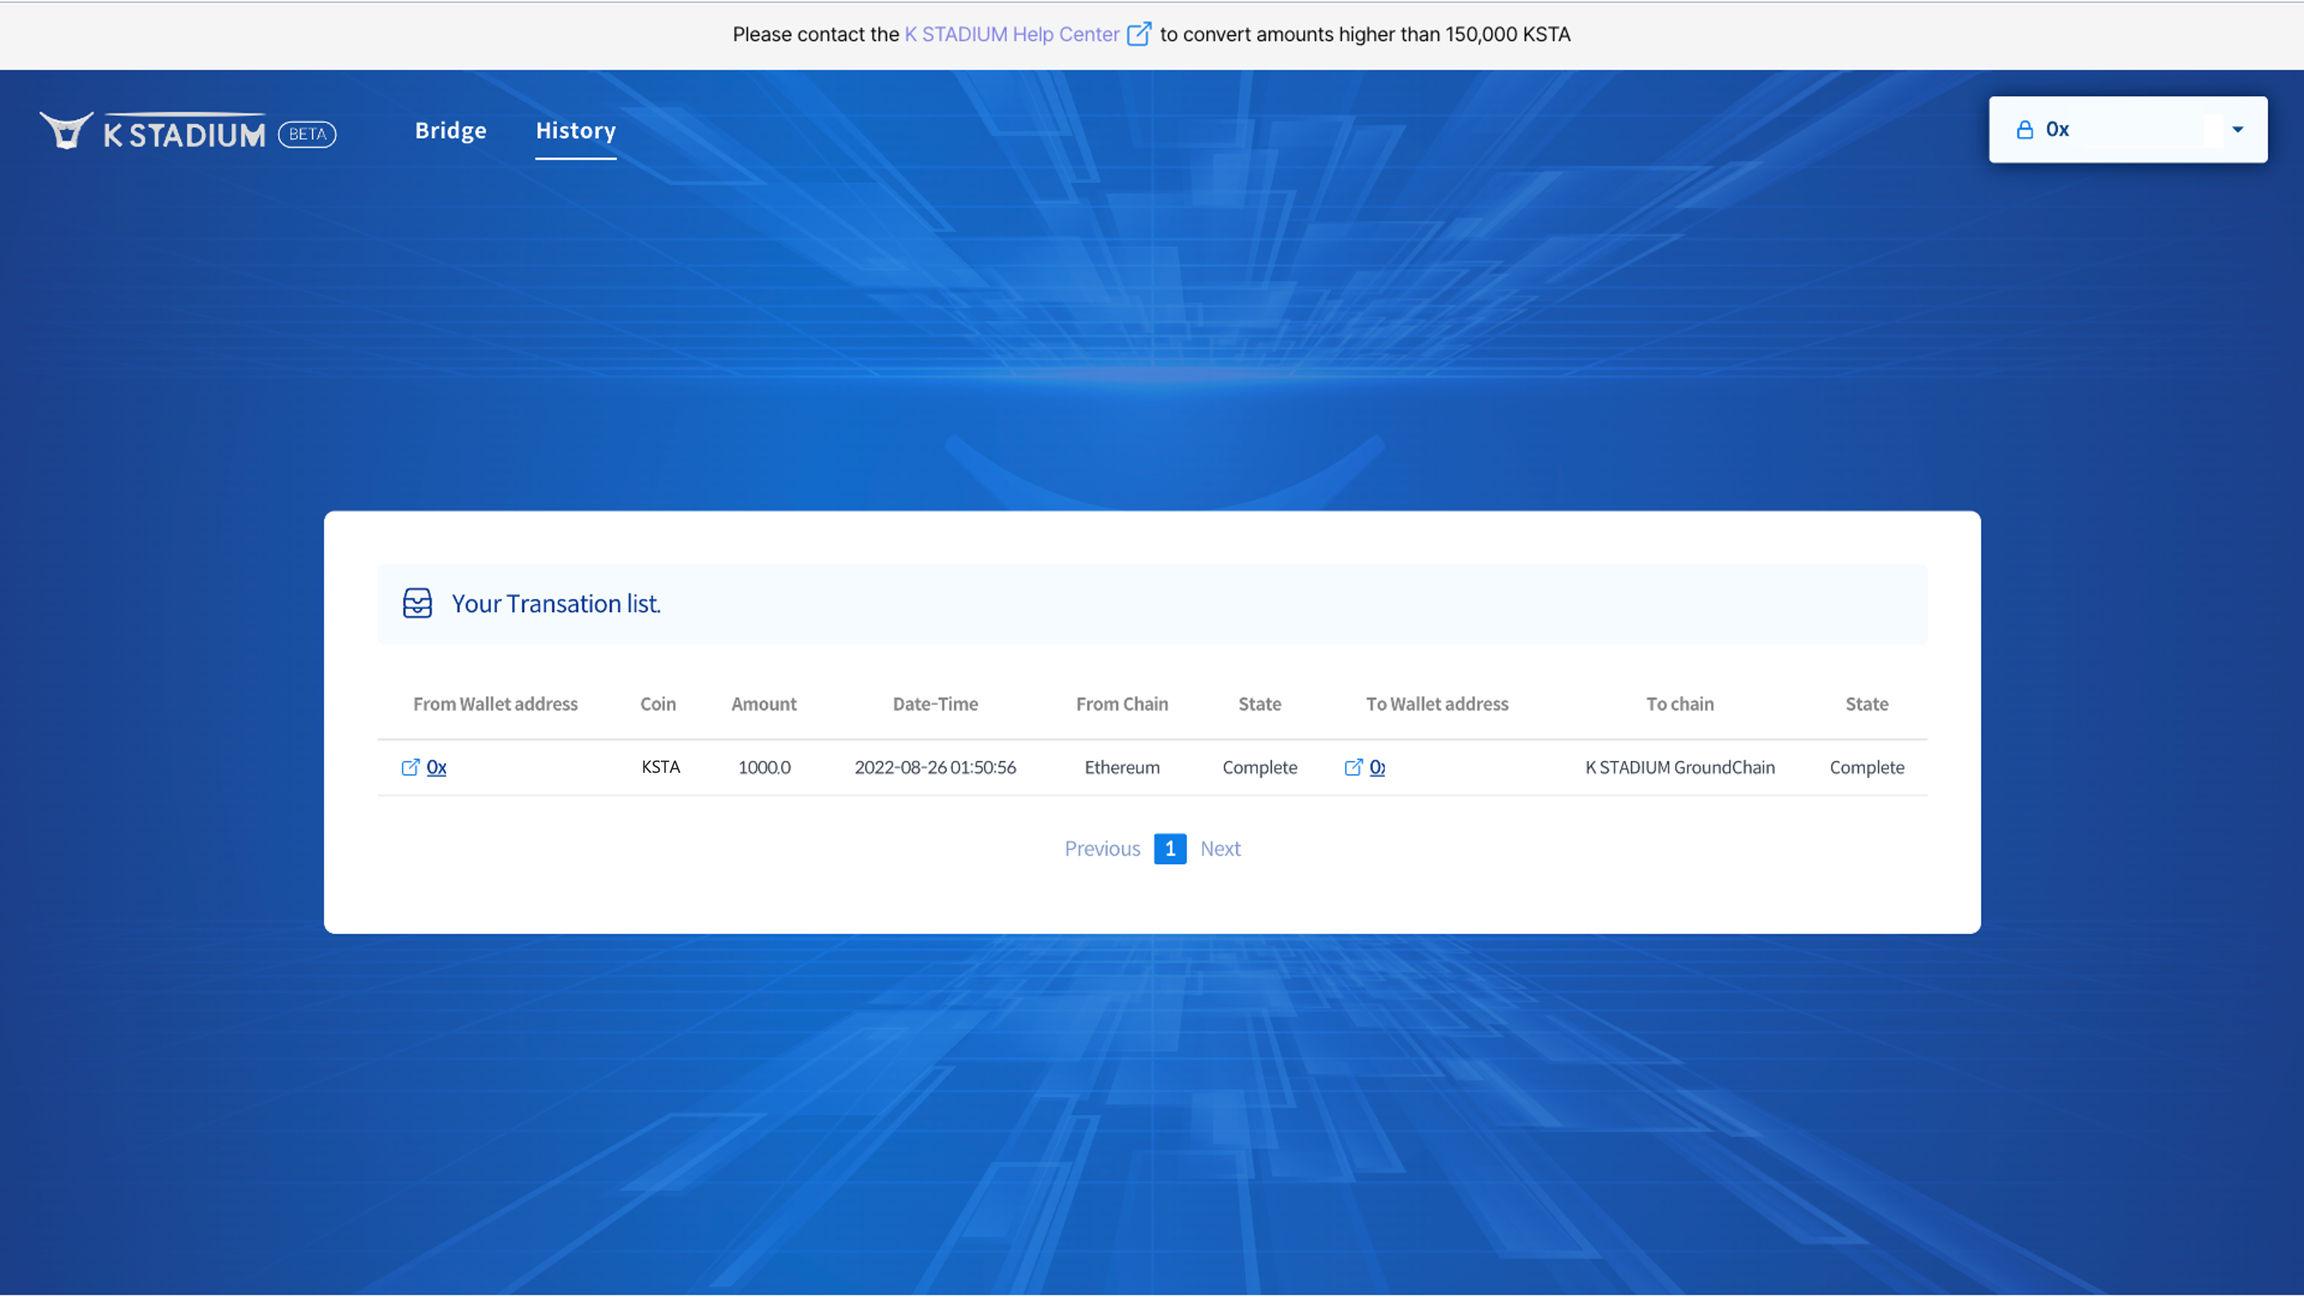Image resolution: width=2304 pixels, height=1298 pixels.
Task: Open external link icon for From wallet
Action: (410, 767)
